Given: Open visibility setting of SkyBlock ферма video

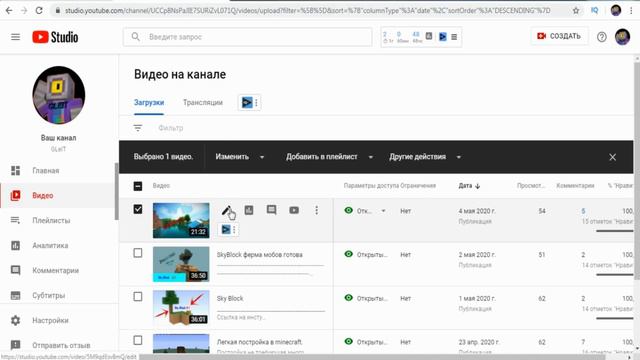Looking at the screenshot, I should [x=365, y=255].
